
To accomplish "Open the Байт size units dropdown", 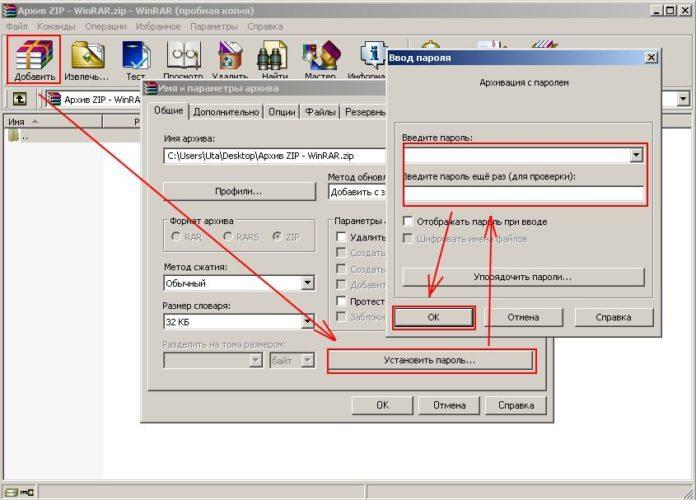I will click(308, 360).
